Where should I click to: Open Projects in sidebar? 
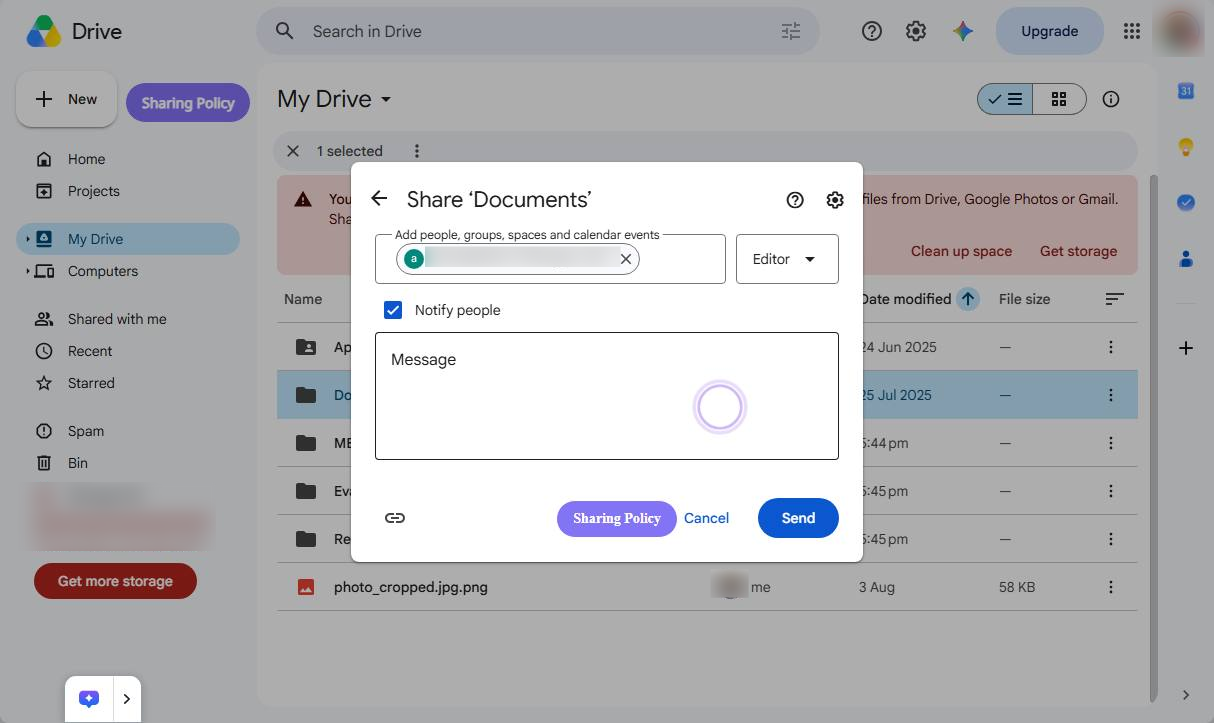coord(94,191)
